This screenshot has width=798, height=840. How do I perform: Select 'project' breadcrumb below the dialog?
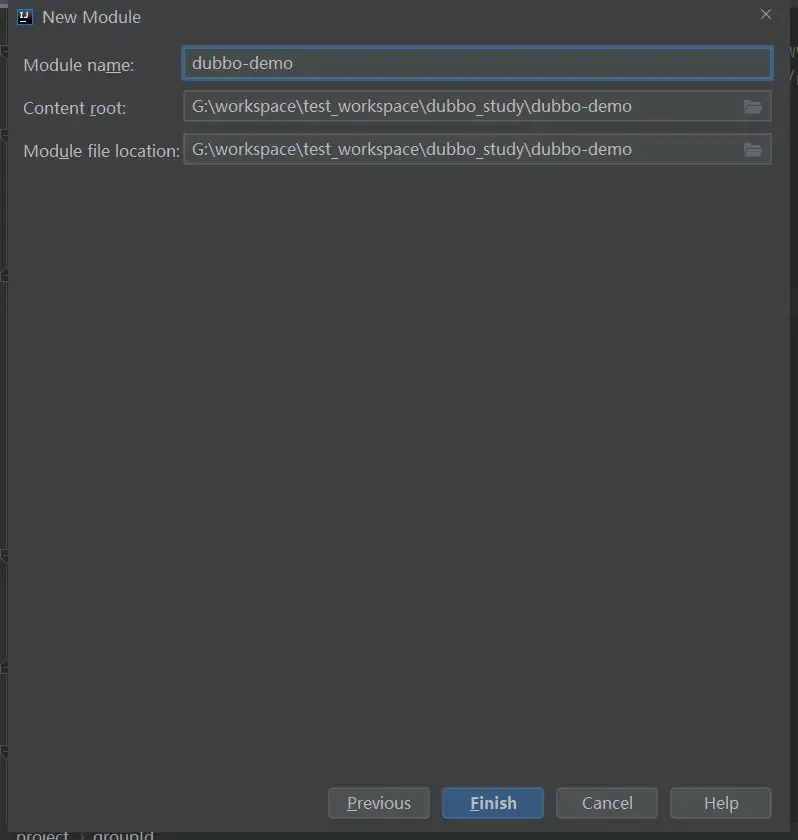click(x=42, y=834)
